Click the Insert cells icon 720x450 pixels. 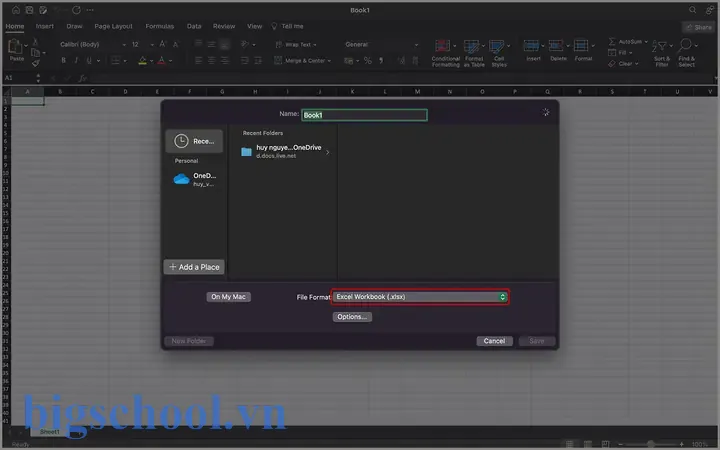[531, 45]
